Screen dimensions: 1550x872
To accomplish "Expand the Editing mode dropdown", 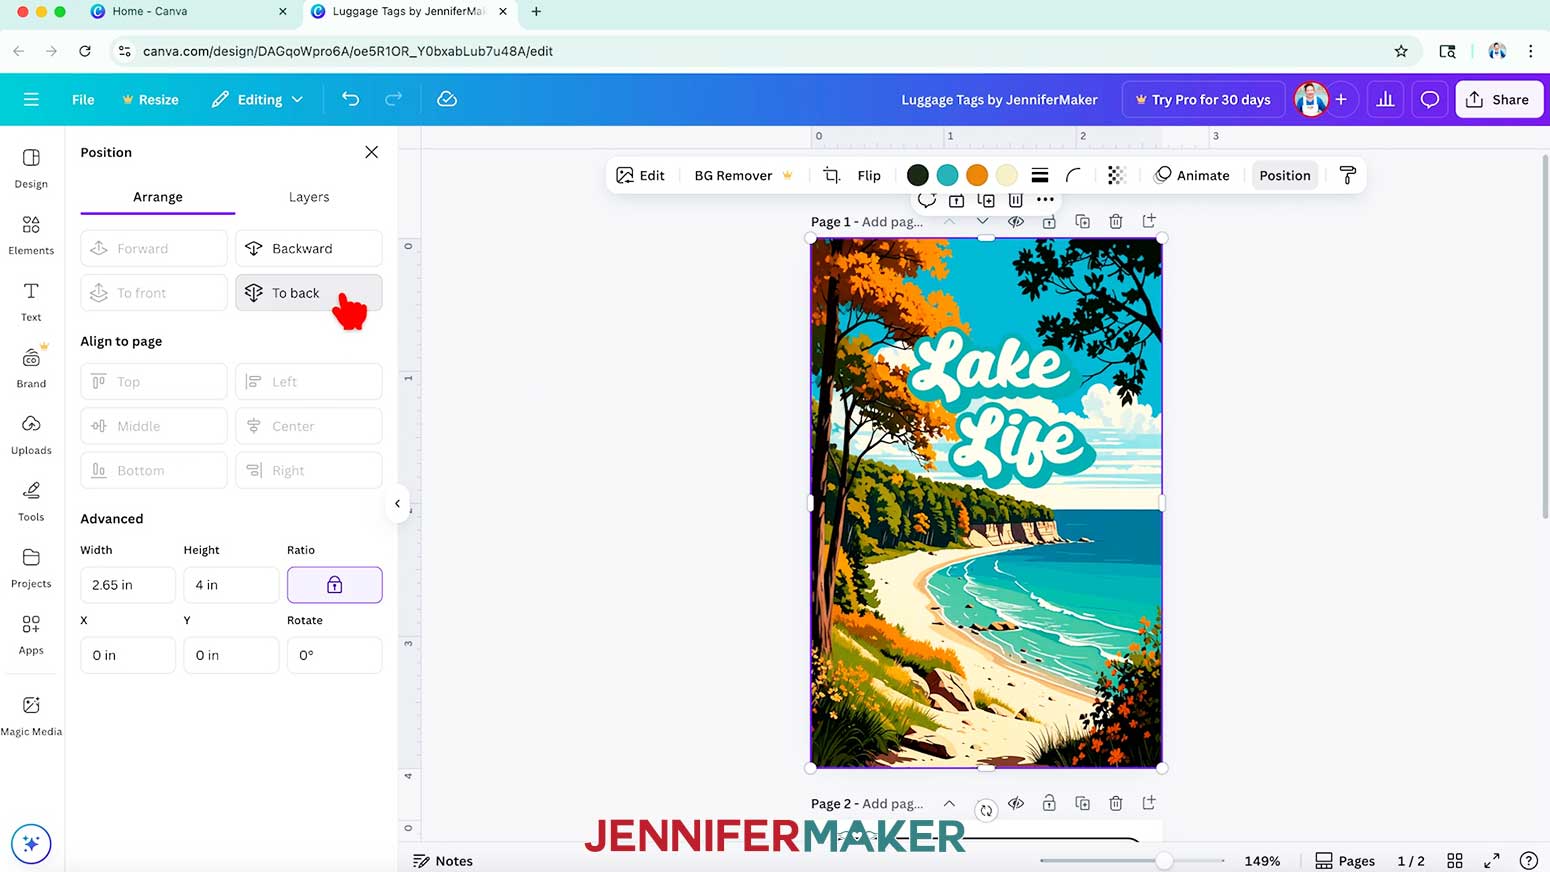I will (257, 99).
